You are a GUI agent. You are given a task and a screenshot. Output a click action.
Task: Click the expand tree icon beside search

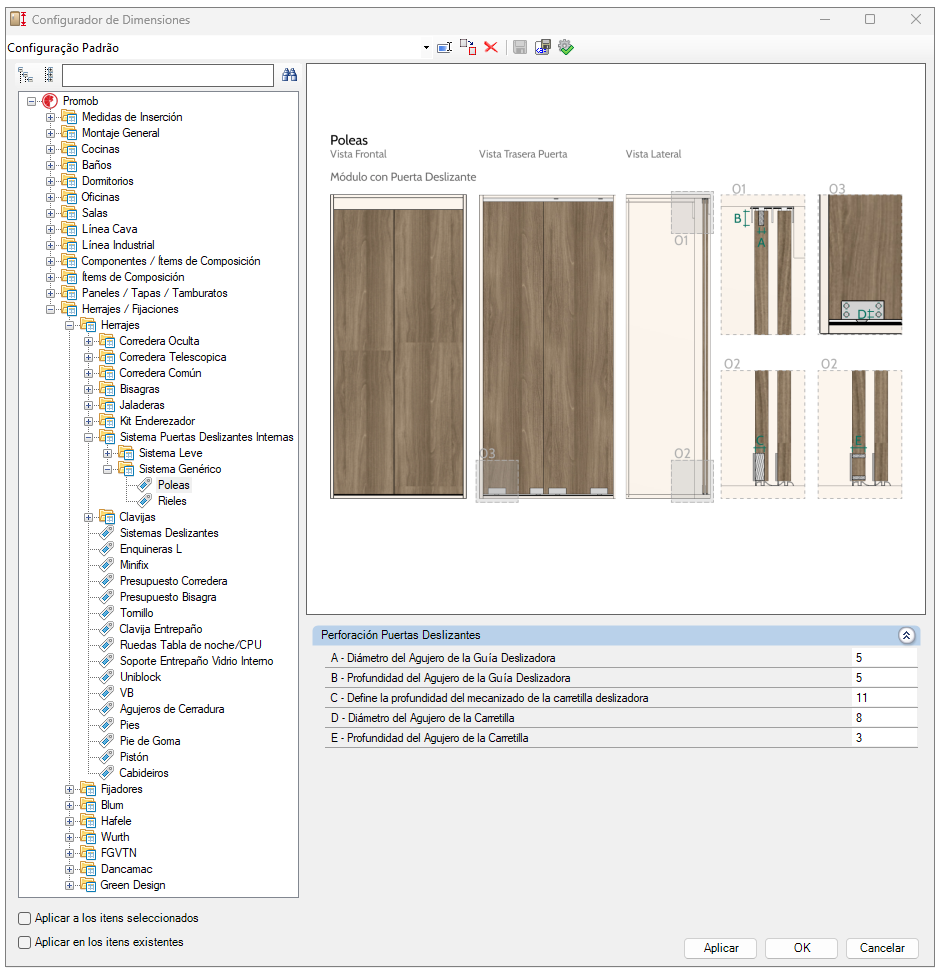coord(25,75)
